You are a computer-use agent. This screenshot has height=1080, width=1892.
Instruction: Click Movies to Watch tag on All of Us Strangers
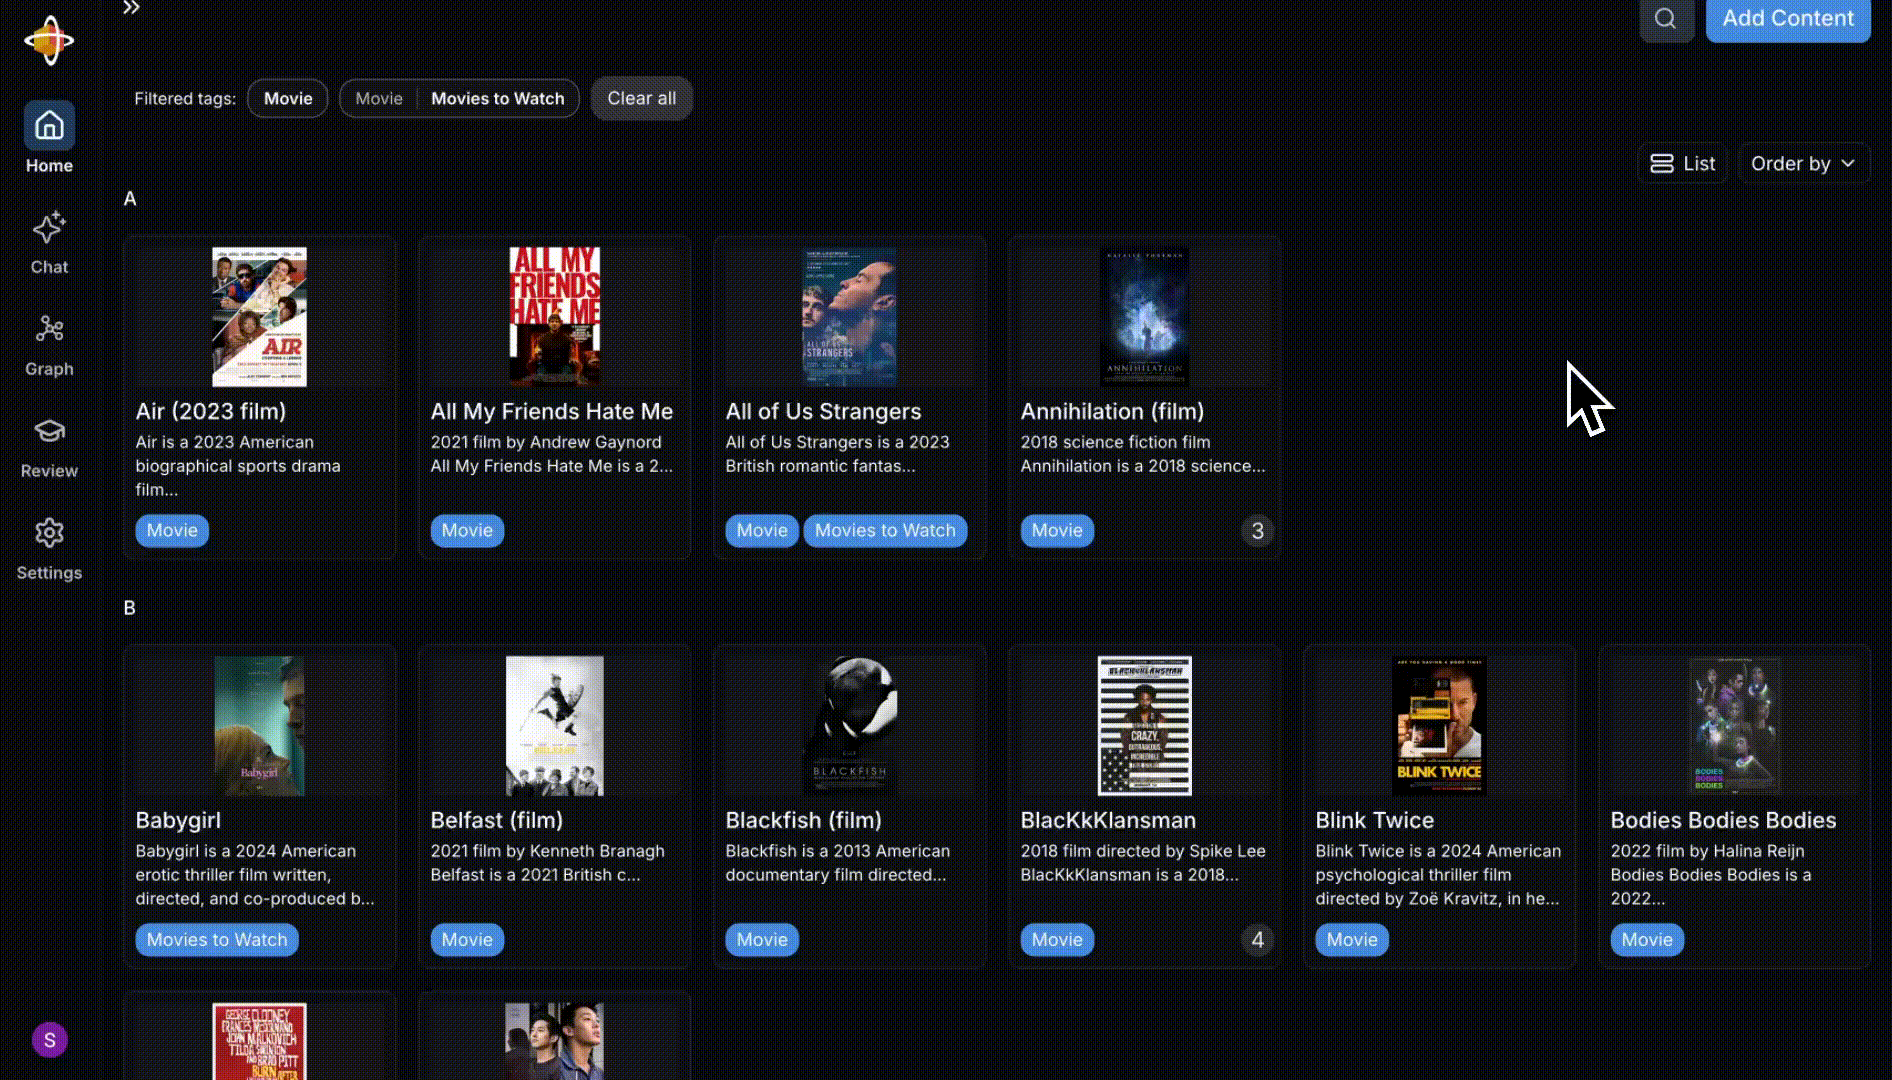[x=885, y=530]
